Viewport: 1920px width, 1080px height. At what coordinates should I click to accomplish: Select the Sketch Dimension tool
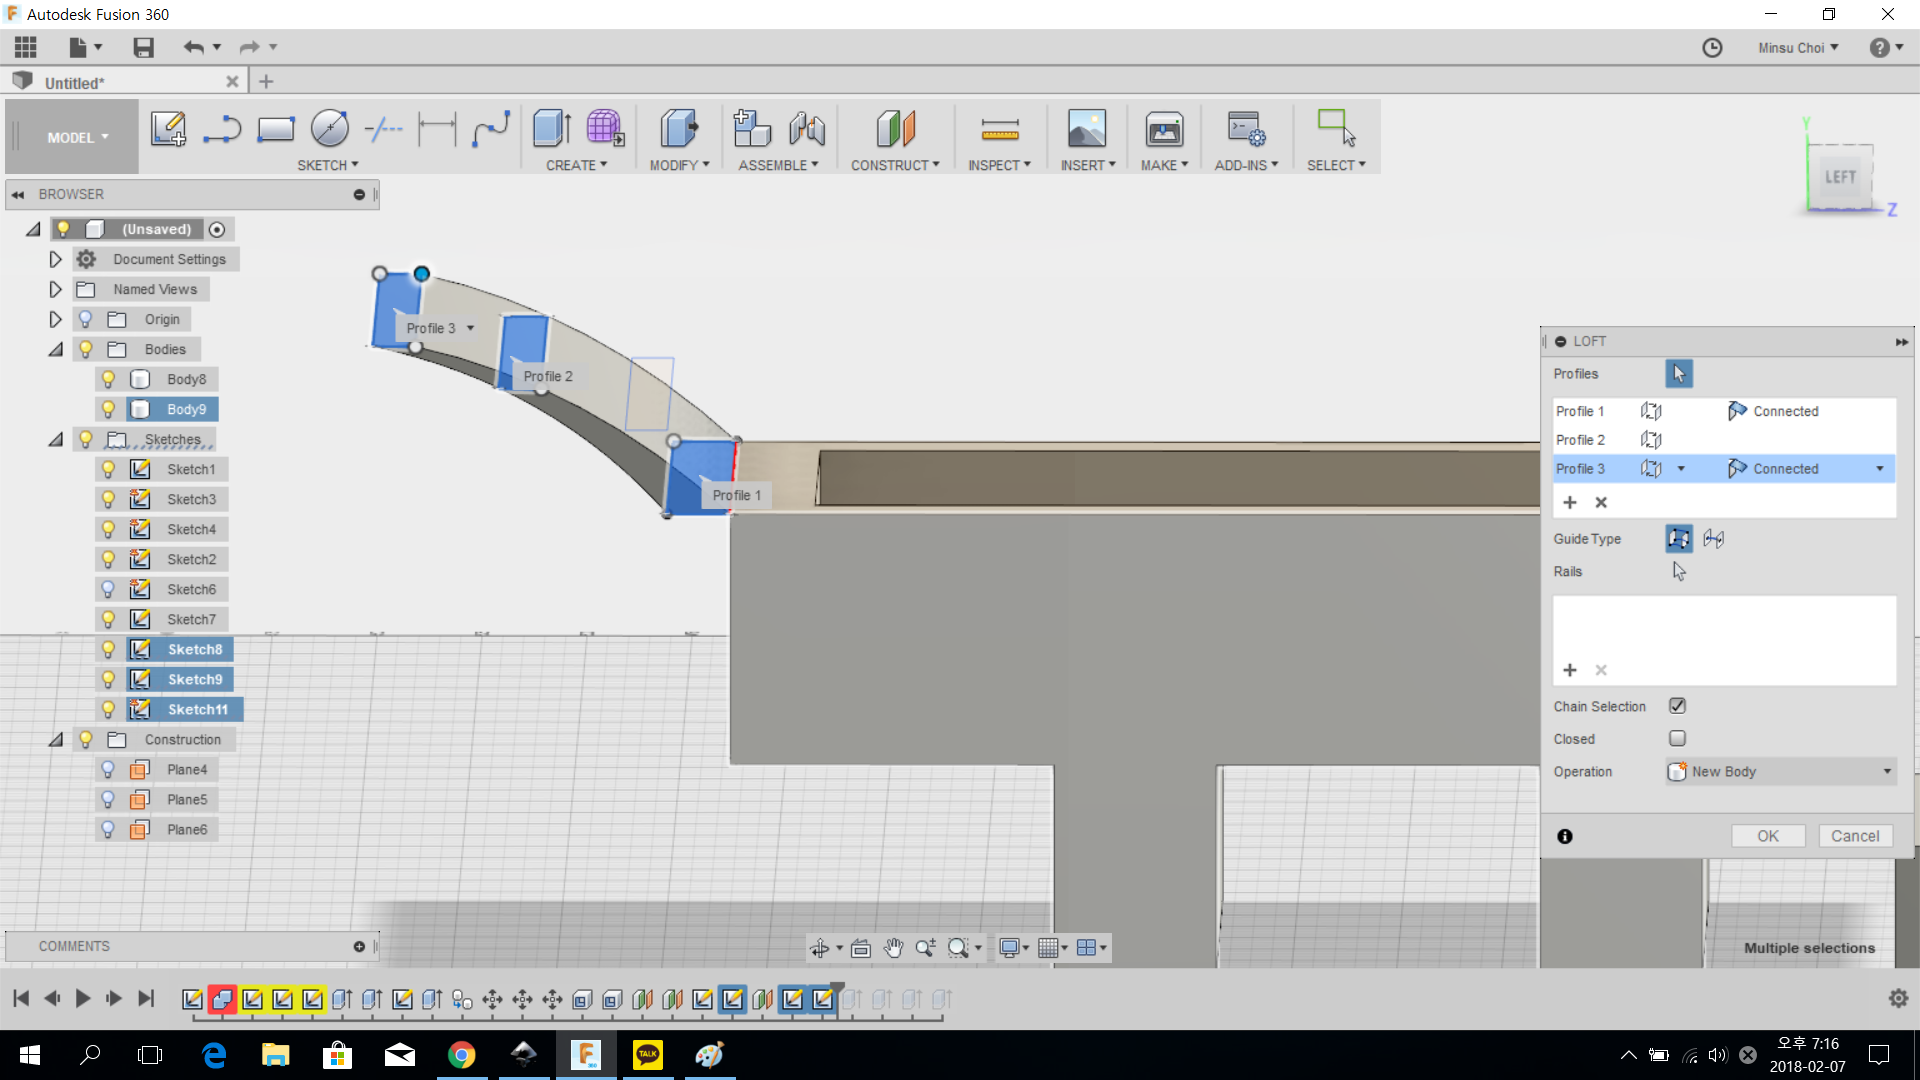(437, 129)
